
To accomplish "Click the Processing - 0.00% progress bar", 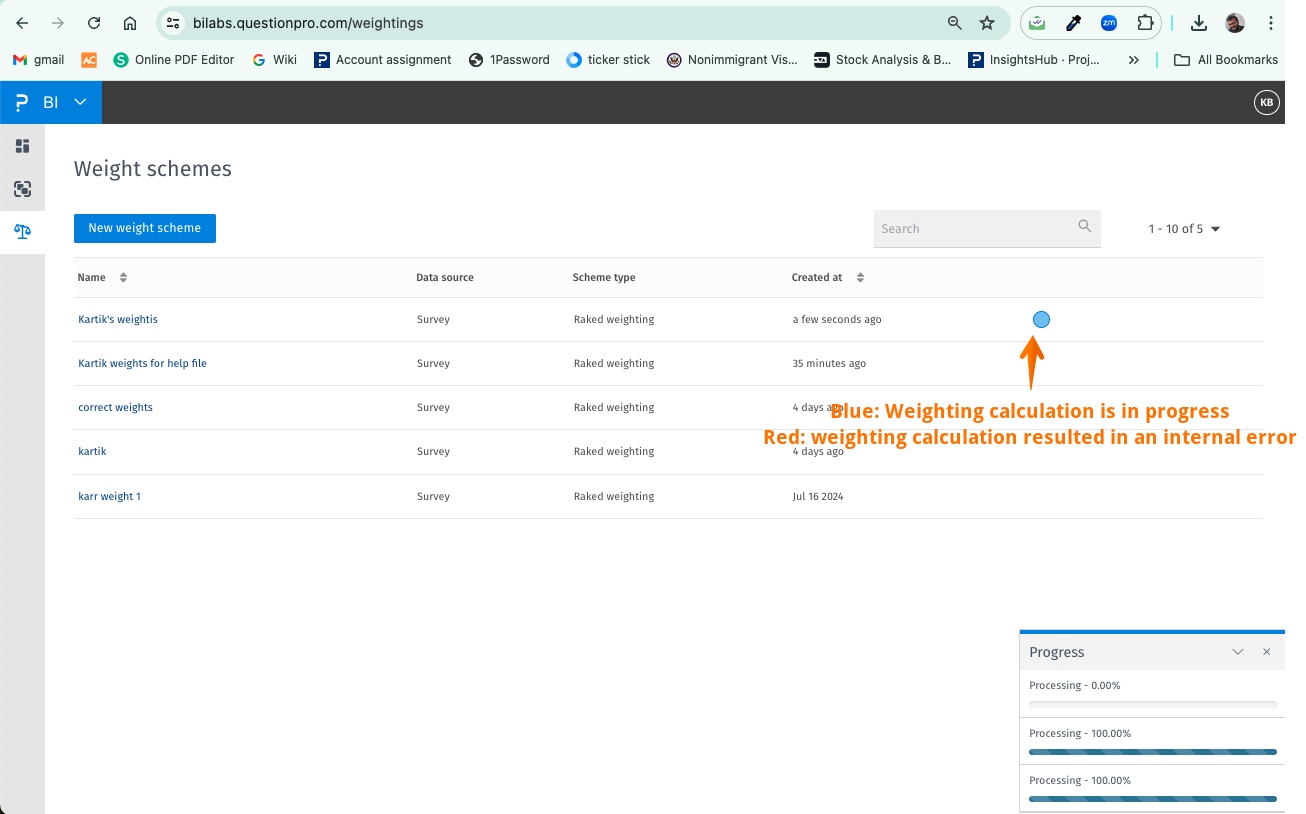I will coord(1153,705).
